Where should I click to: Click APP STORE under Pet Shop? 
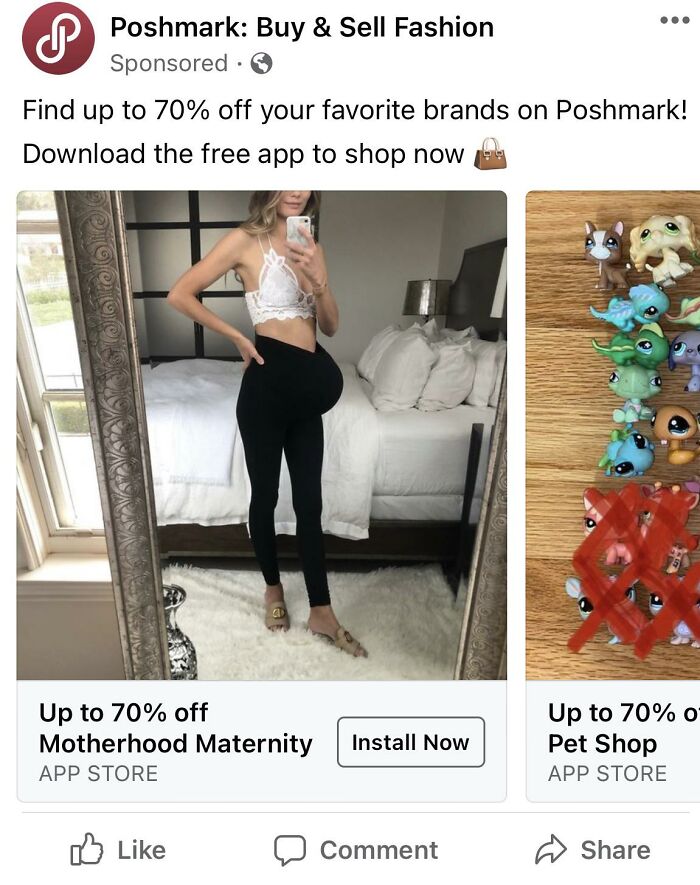point(607,773)
